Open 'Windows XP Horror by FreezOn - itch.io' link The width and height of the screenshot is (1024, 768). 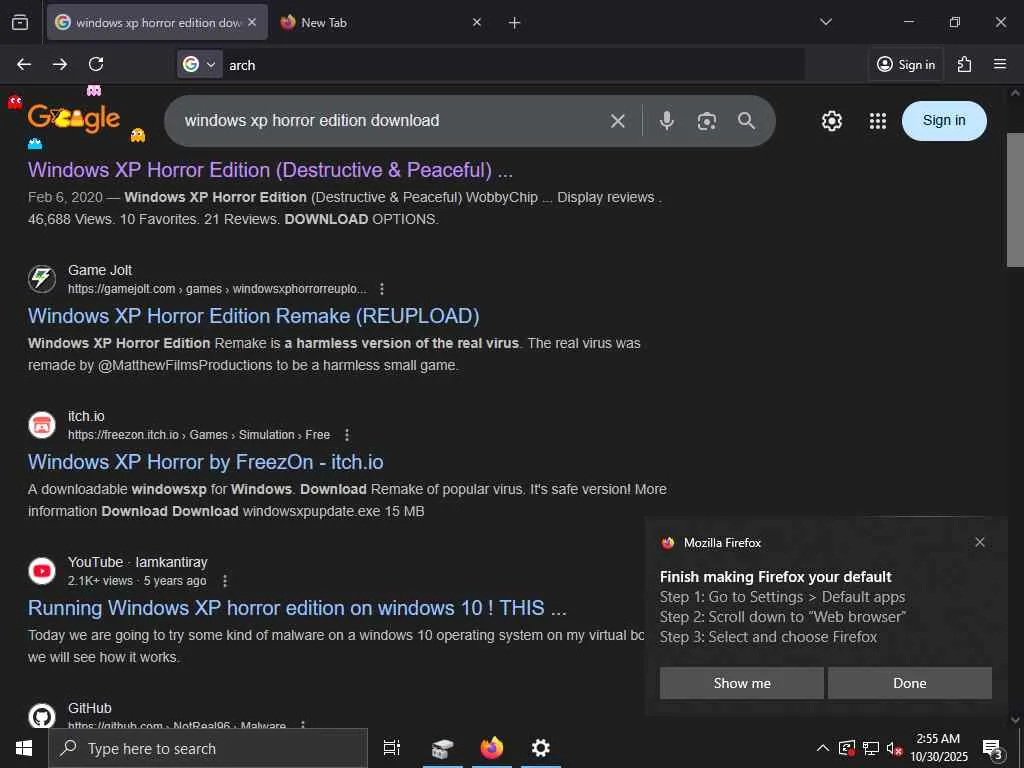205,462
